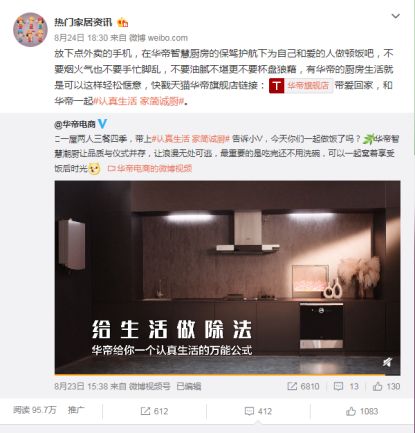Open the original post's comments showing 13

click(346, 386)
